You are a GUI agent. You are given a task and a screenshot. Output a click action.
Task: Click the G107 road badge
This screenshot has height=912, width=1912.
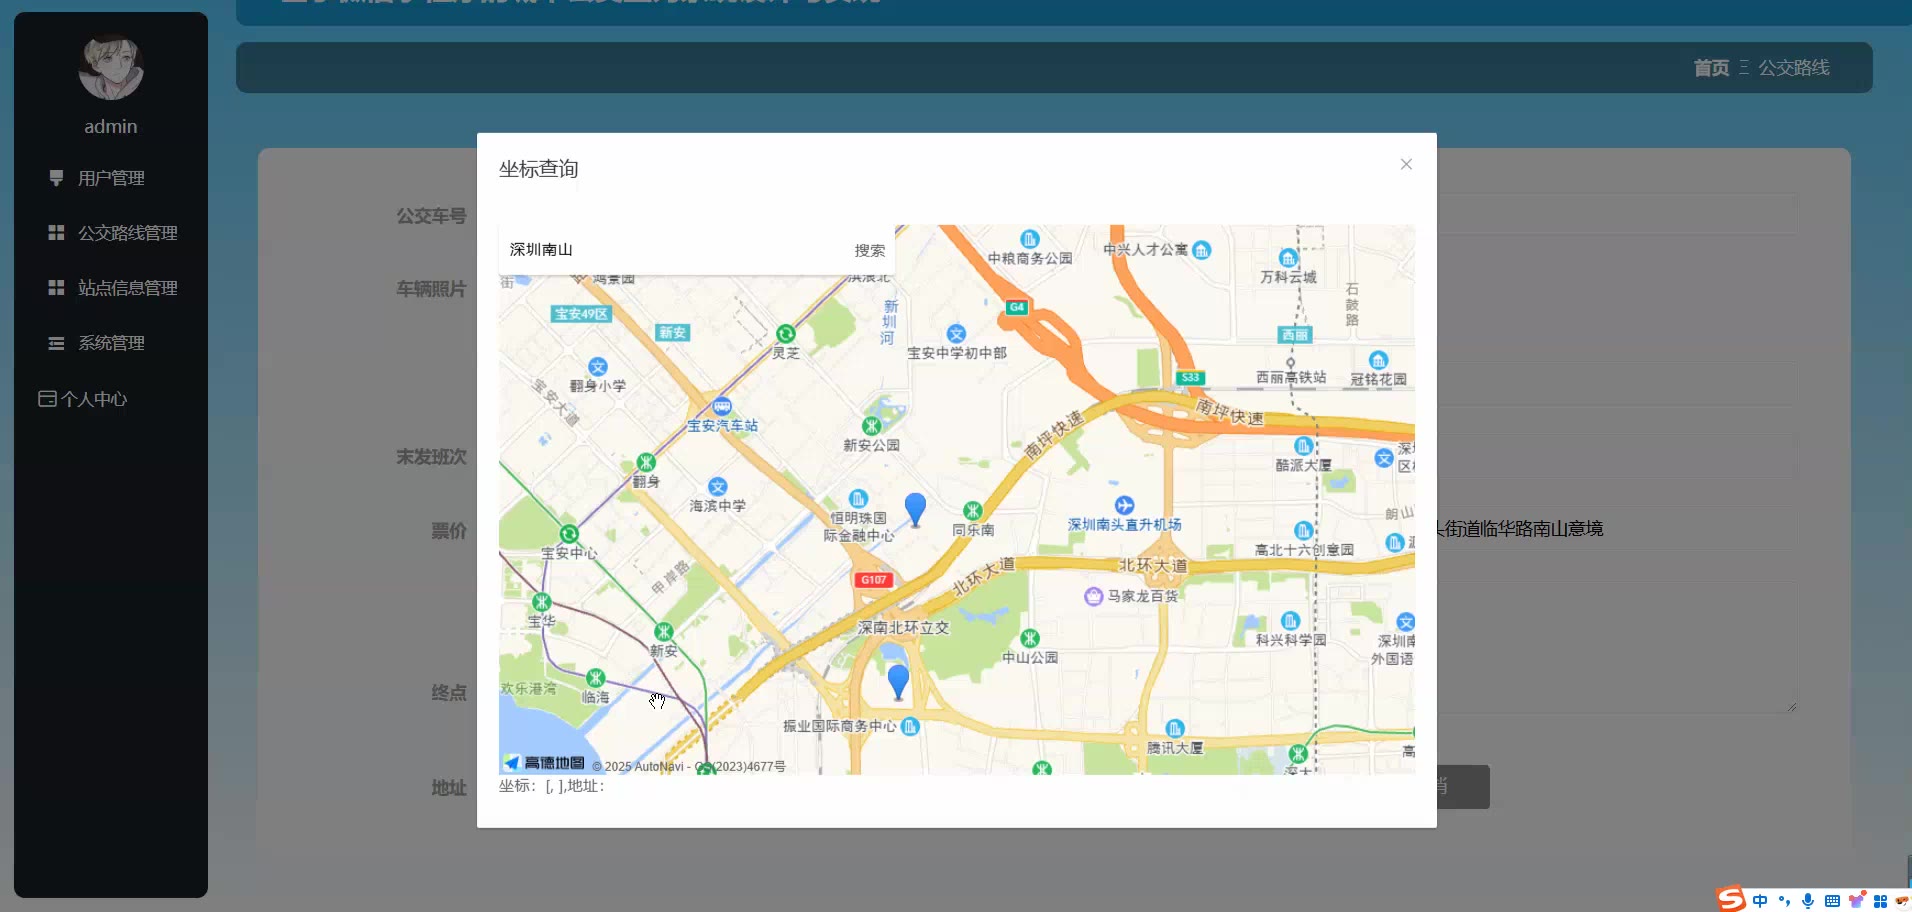[x=873, y=580]
